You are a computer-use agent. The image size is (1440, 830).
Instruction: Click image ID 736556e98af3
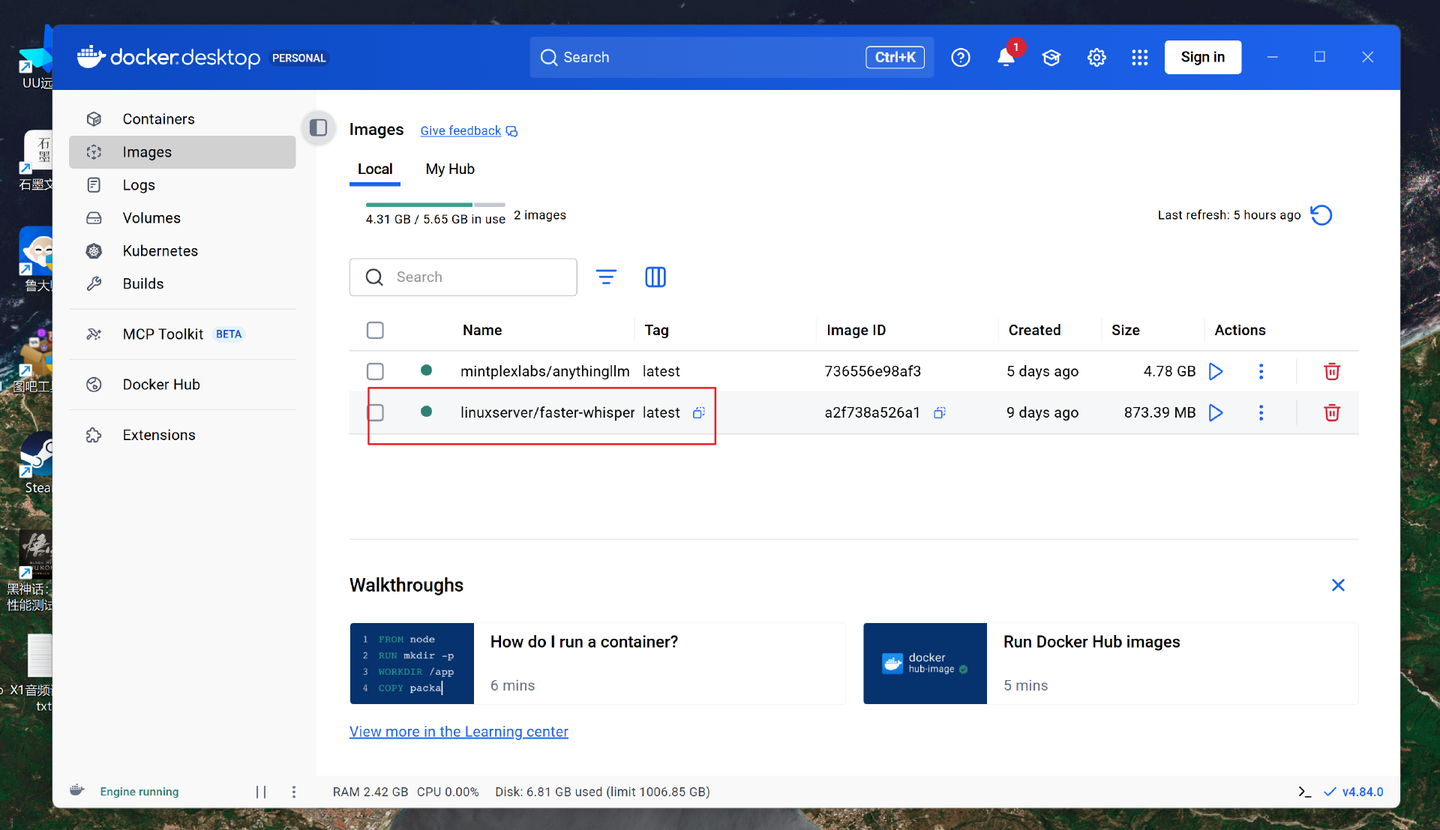[873, 372]
